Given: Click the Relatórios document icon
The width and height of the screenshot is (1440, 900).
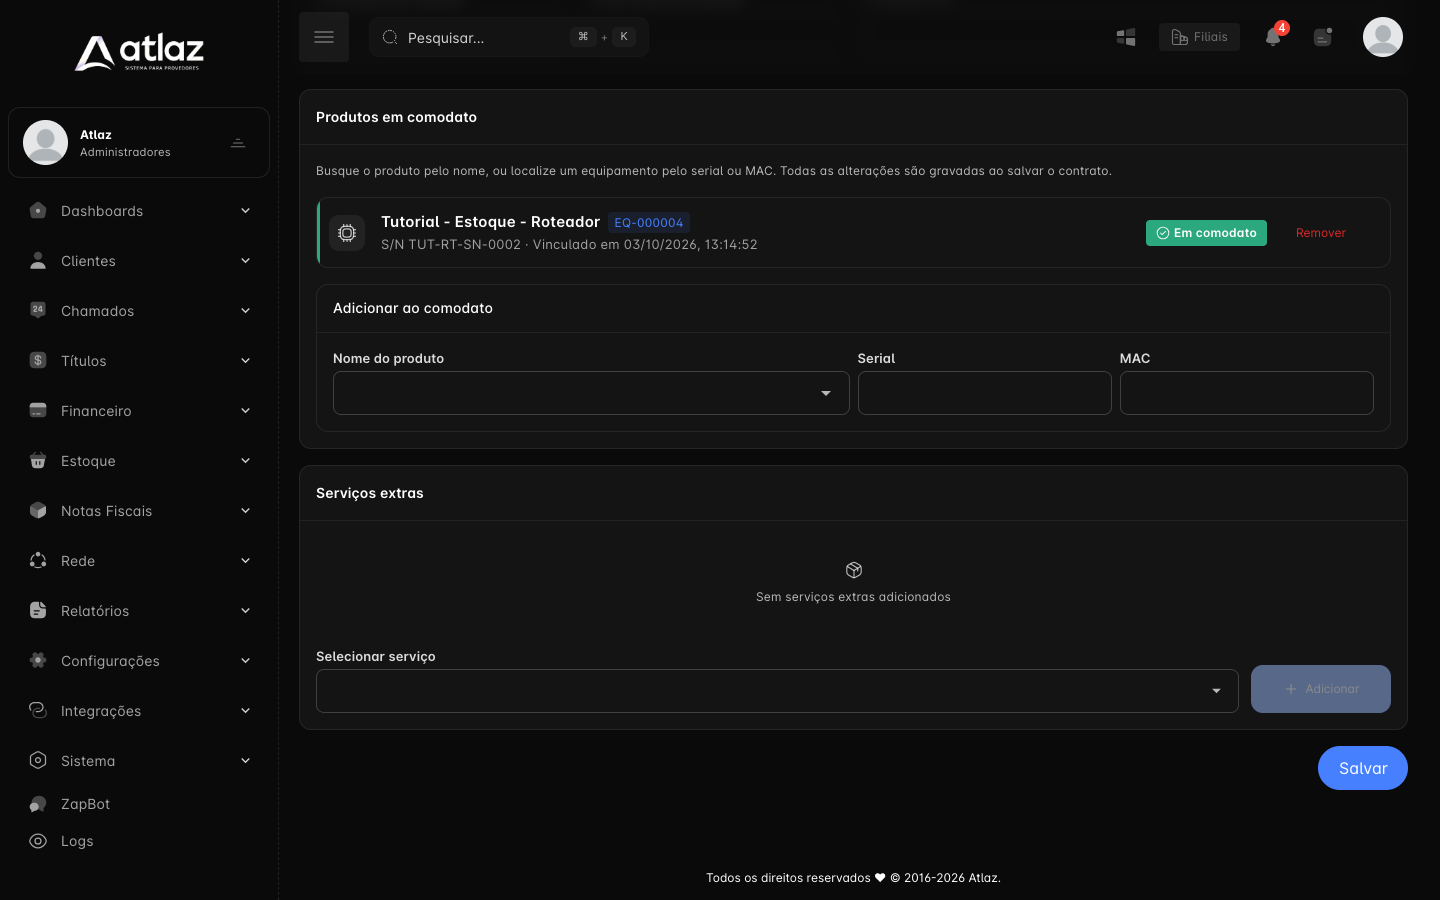Looking at the screenshot, I should pyautogui.click(x=38, y=610).
